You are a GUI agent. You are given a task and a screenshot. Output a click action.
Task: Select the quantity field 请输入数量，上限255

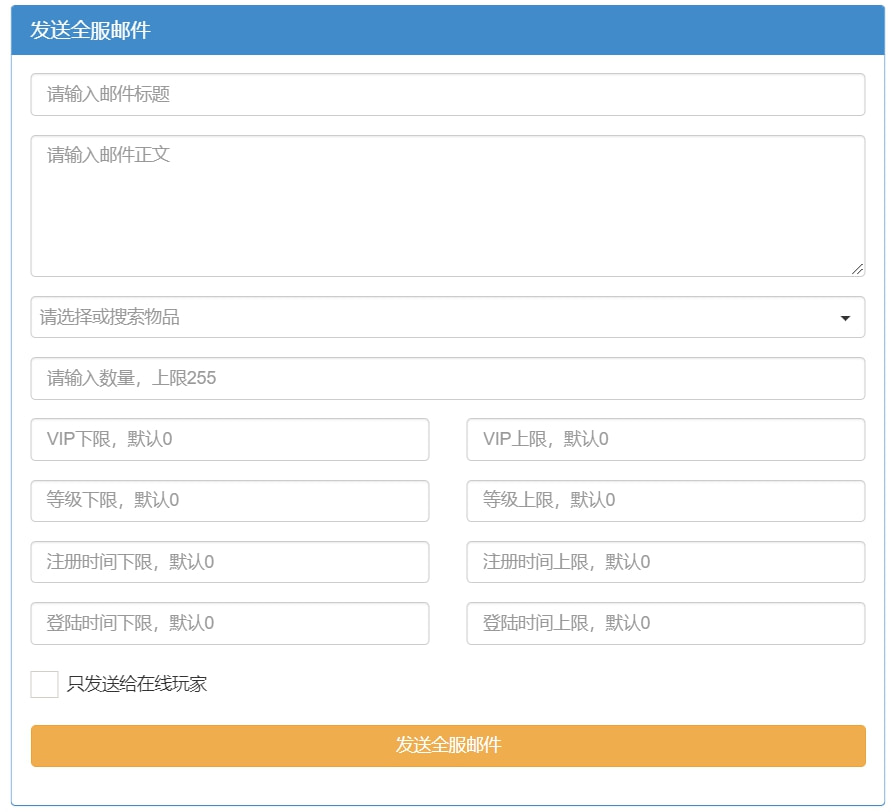click(x=447, y=378)
